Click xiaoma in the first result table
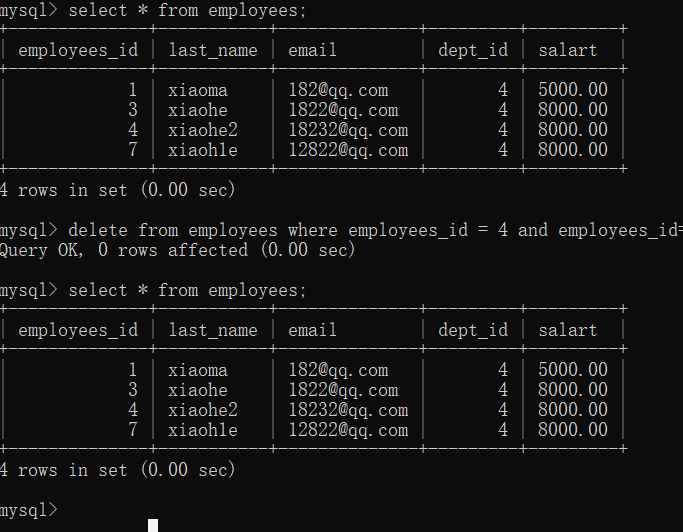 (198, 90)
